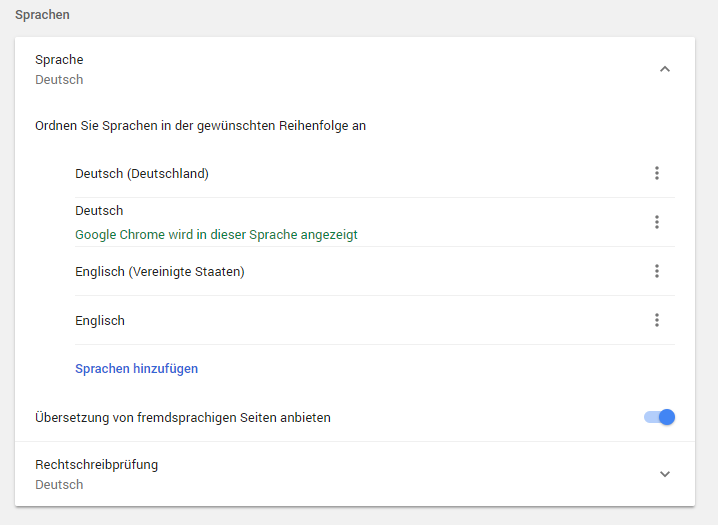Open the options menu for Deutsch (Deutschland)
The height and width of the screenshot is (525, 718).
657,173
